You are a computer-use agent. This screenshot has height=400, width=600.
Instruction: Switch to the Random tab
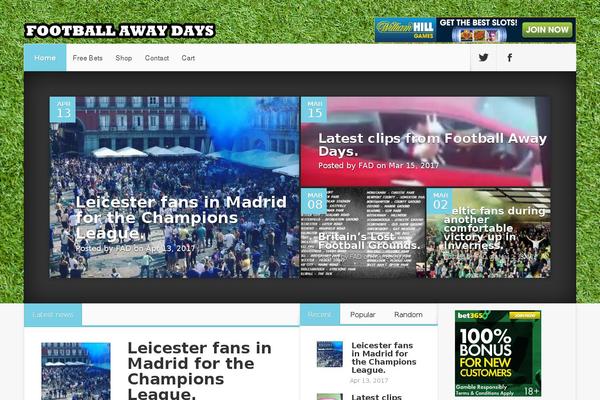(408, 315)
